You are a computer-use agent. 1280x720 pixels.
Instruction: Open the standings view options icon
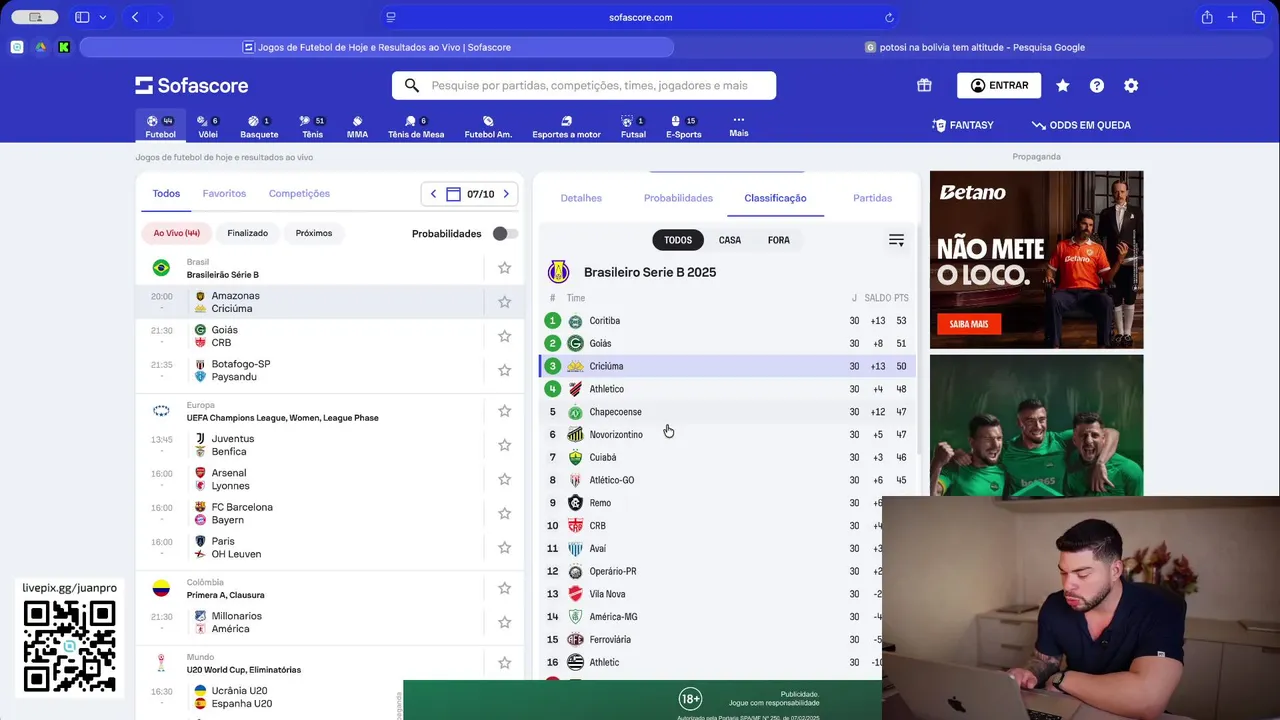(x=896, y=240)
